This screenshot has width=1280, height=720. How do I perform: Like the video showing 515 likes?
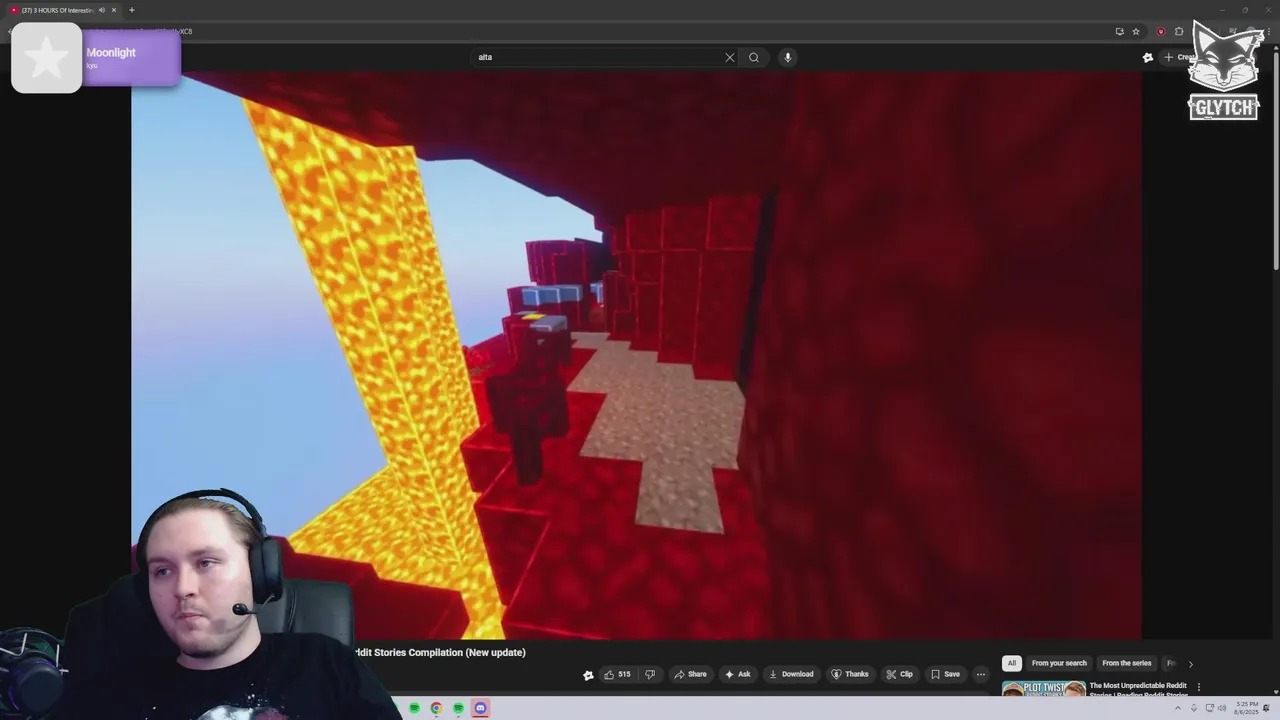(x=616, y=674)
